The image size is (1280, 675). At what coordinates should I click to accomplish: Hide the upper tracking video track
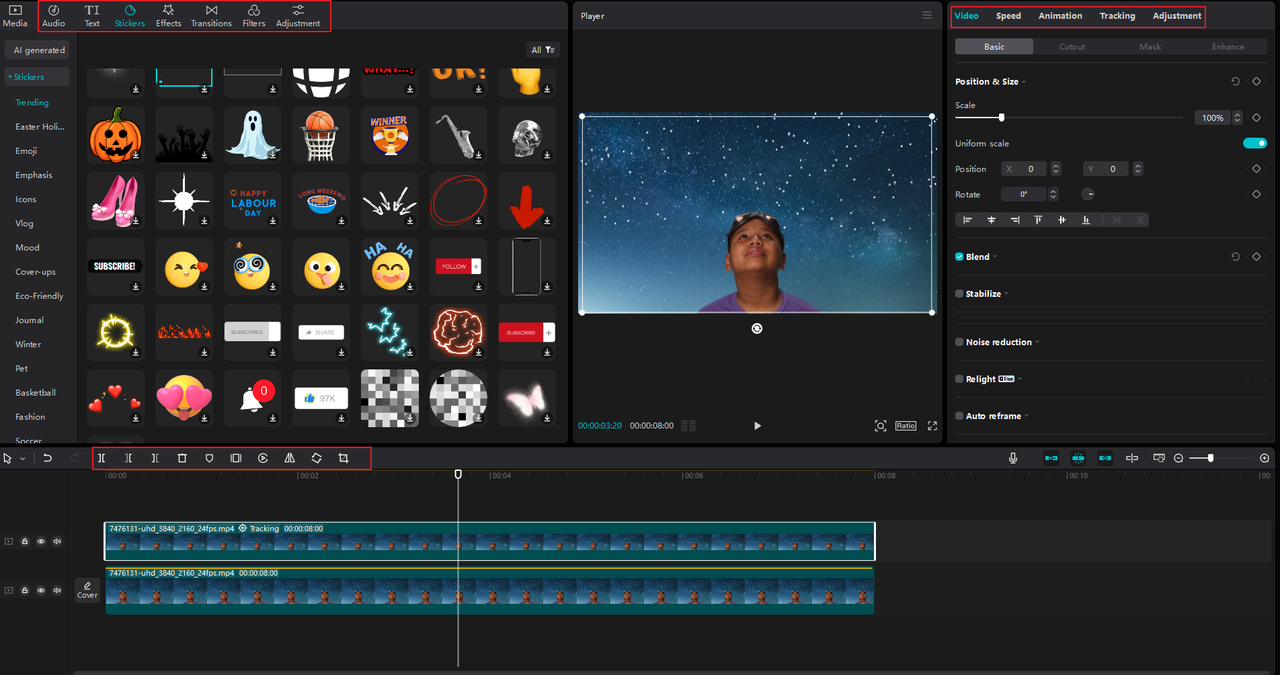point(41,541)
